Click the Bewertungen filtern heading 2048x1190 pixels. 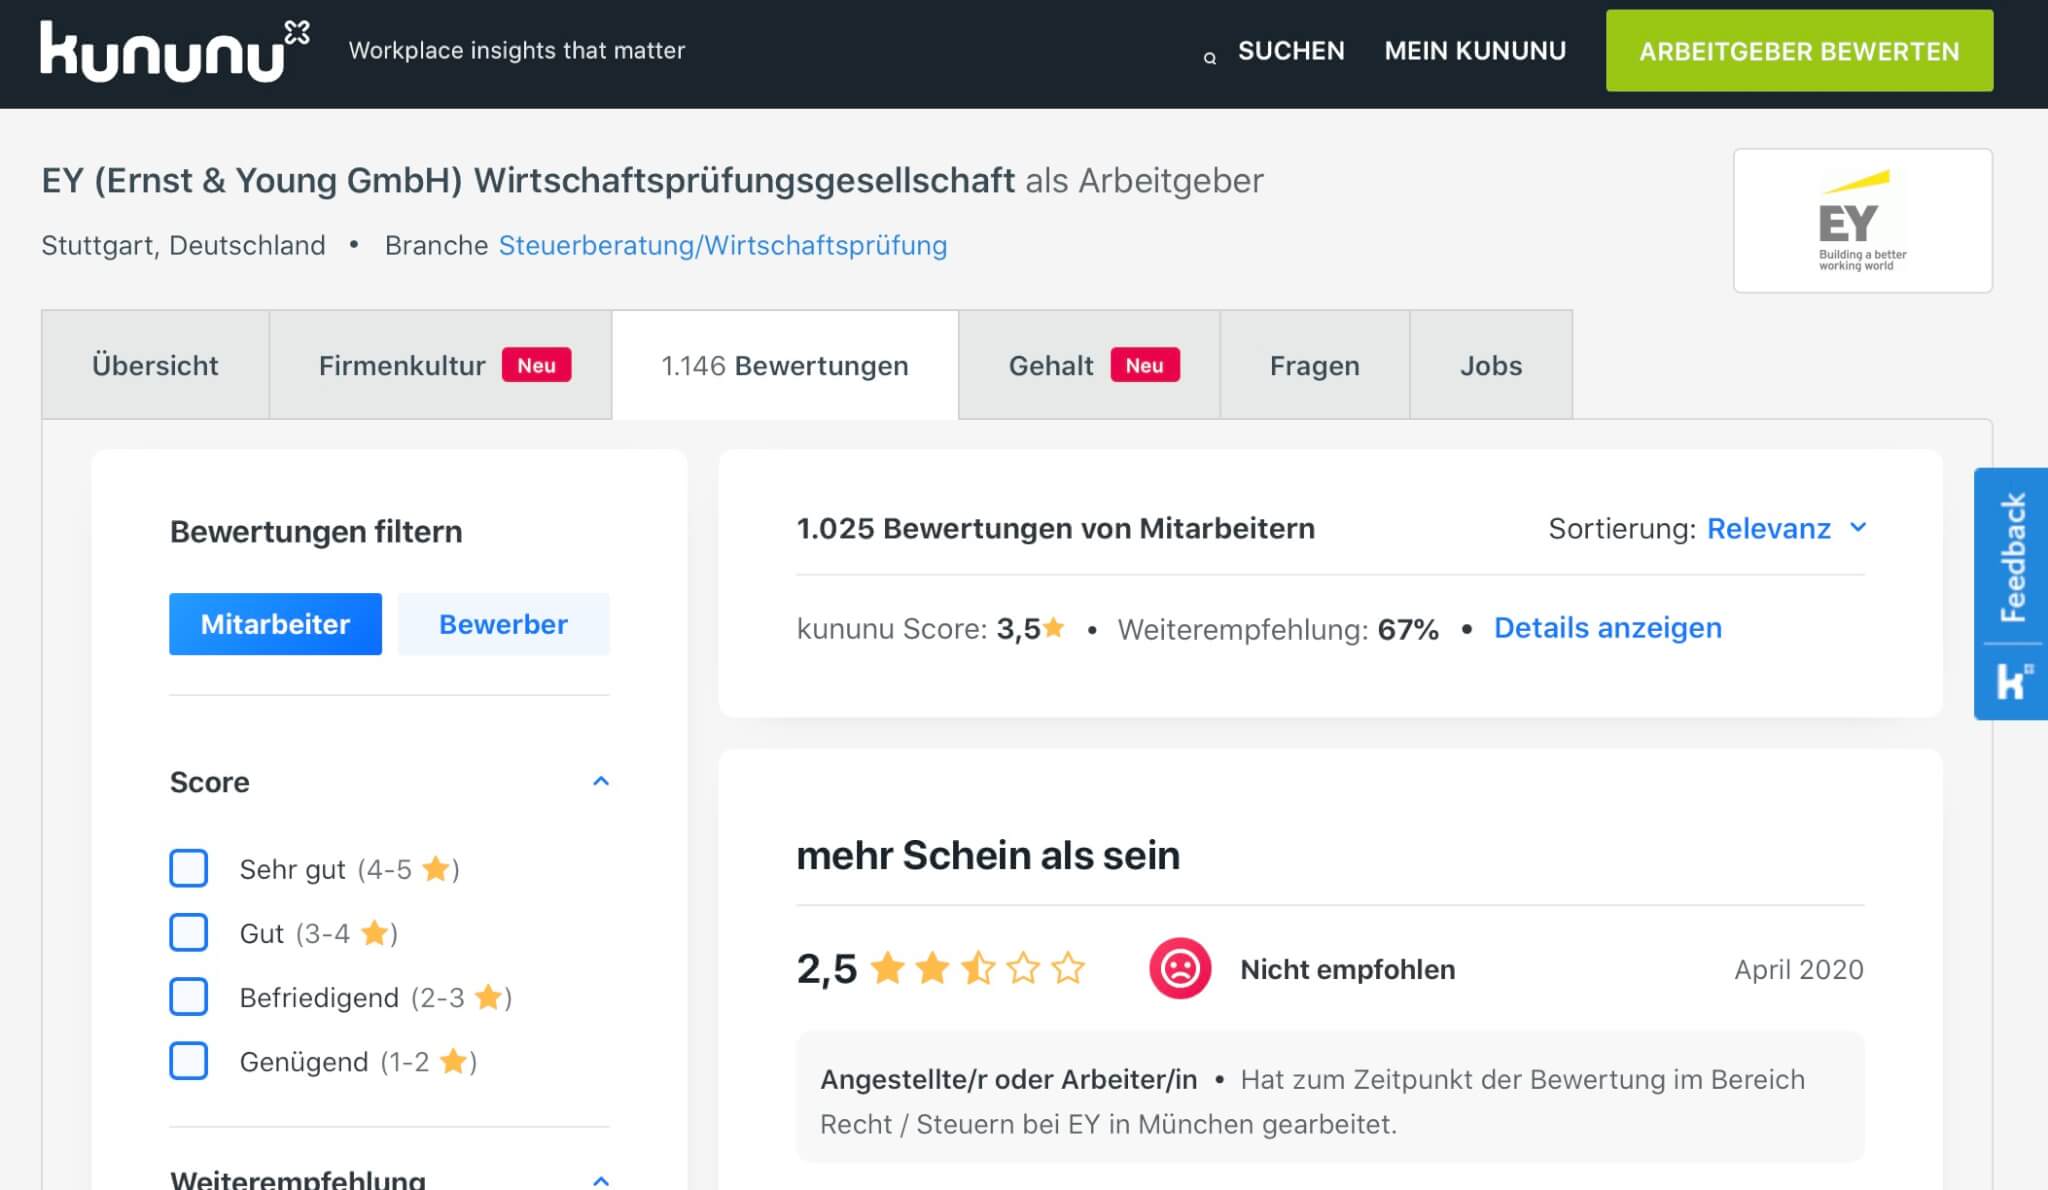316,531
